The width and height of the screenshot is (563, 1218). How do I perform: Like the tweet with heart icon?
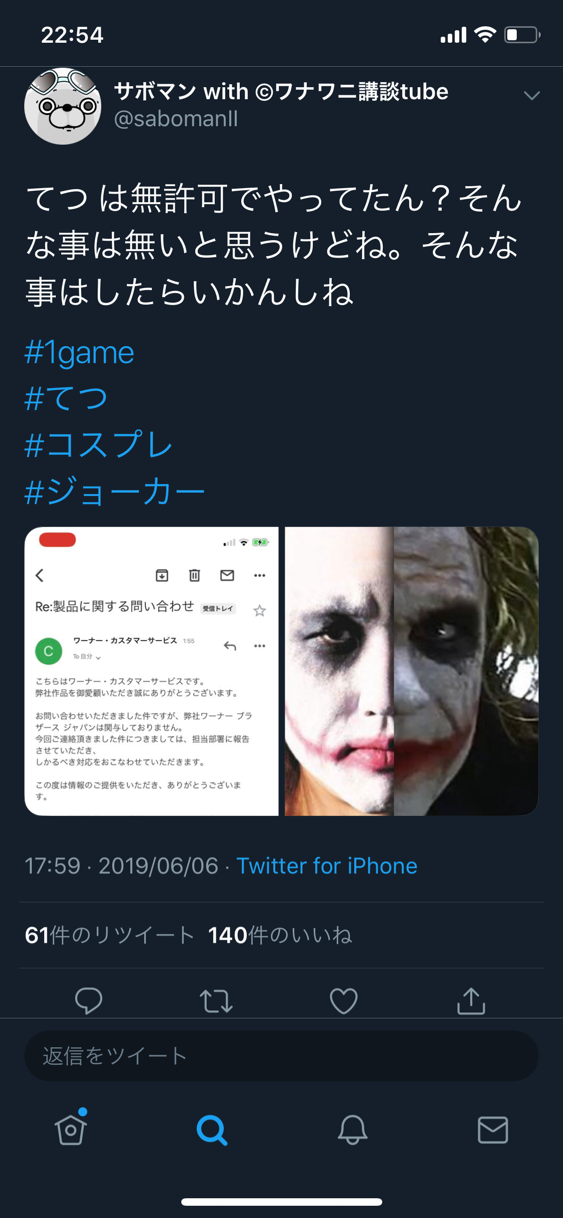coord(344,1000)
